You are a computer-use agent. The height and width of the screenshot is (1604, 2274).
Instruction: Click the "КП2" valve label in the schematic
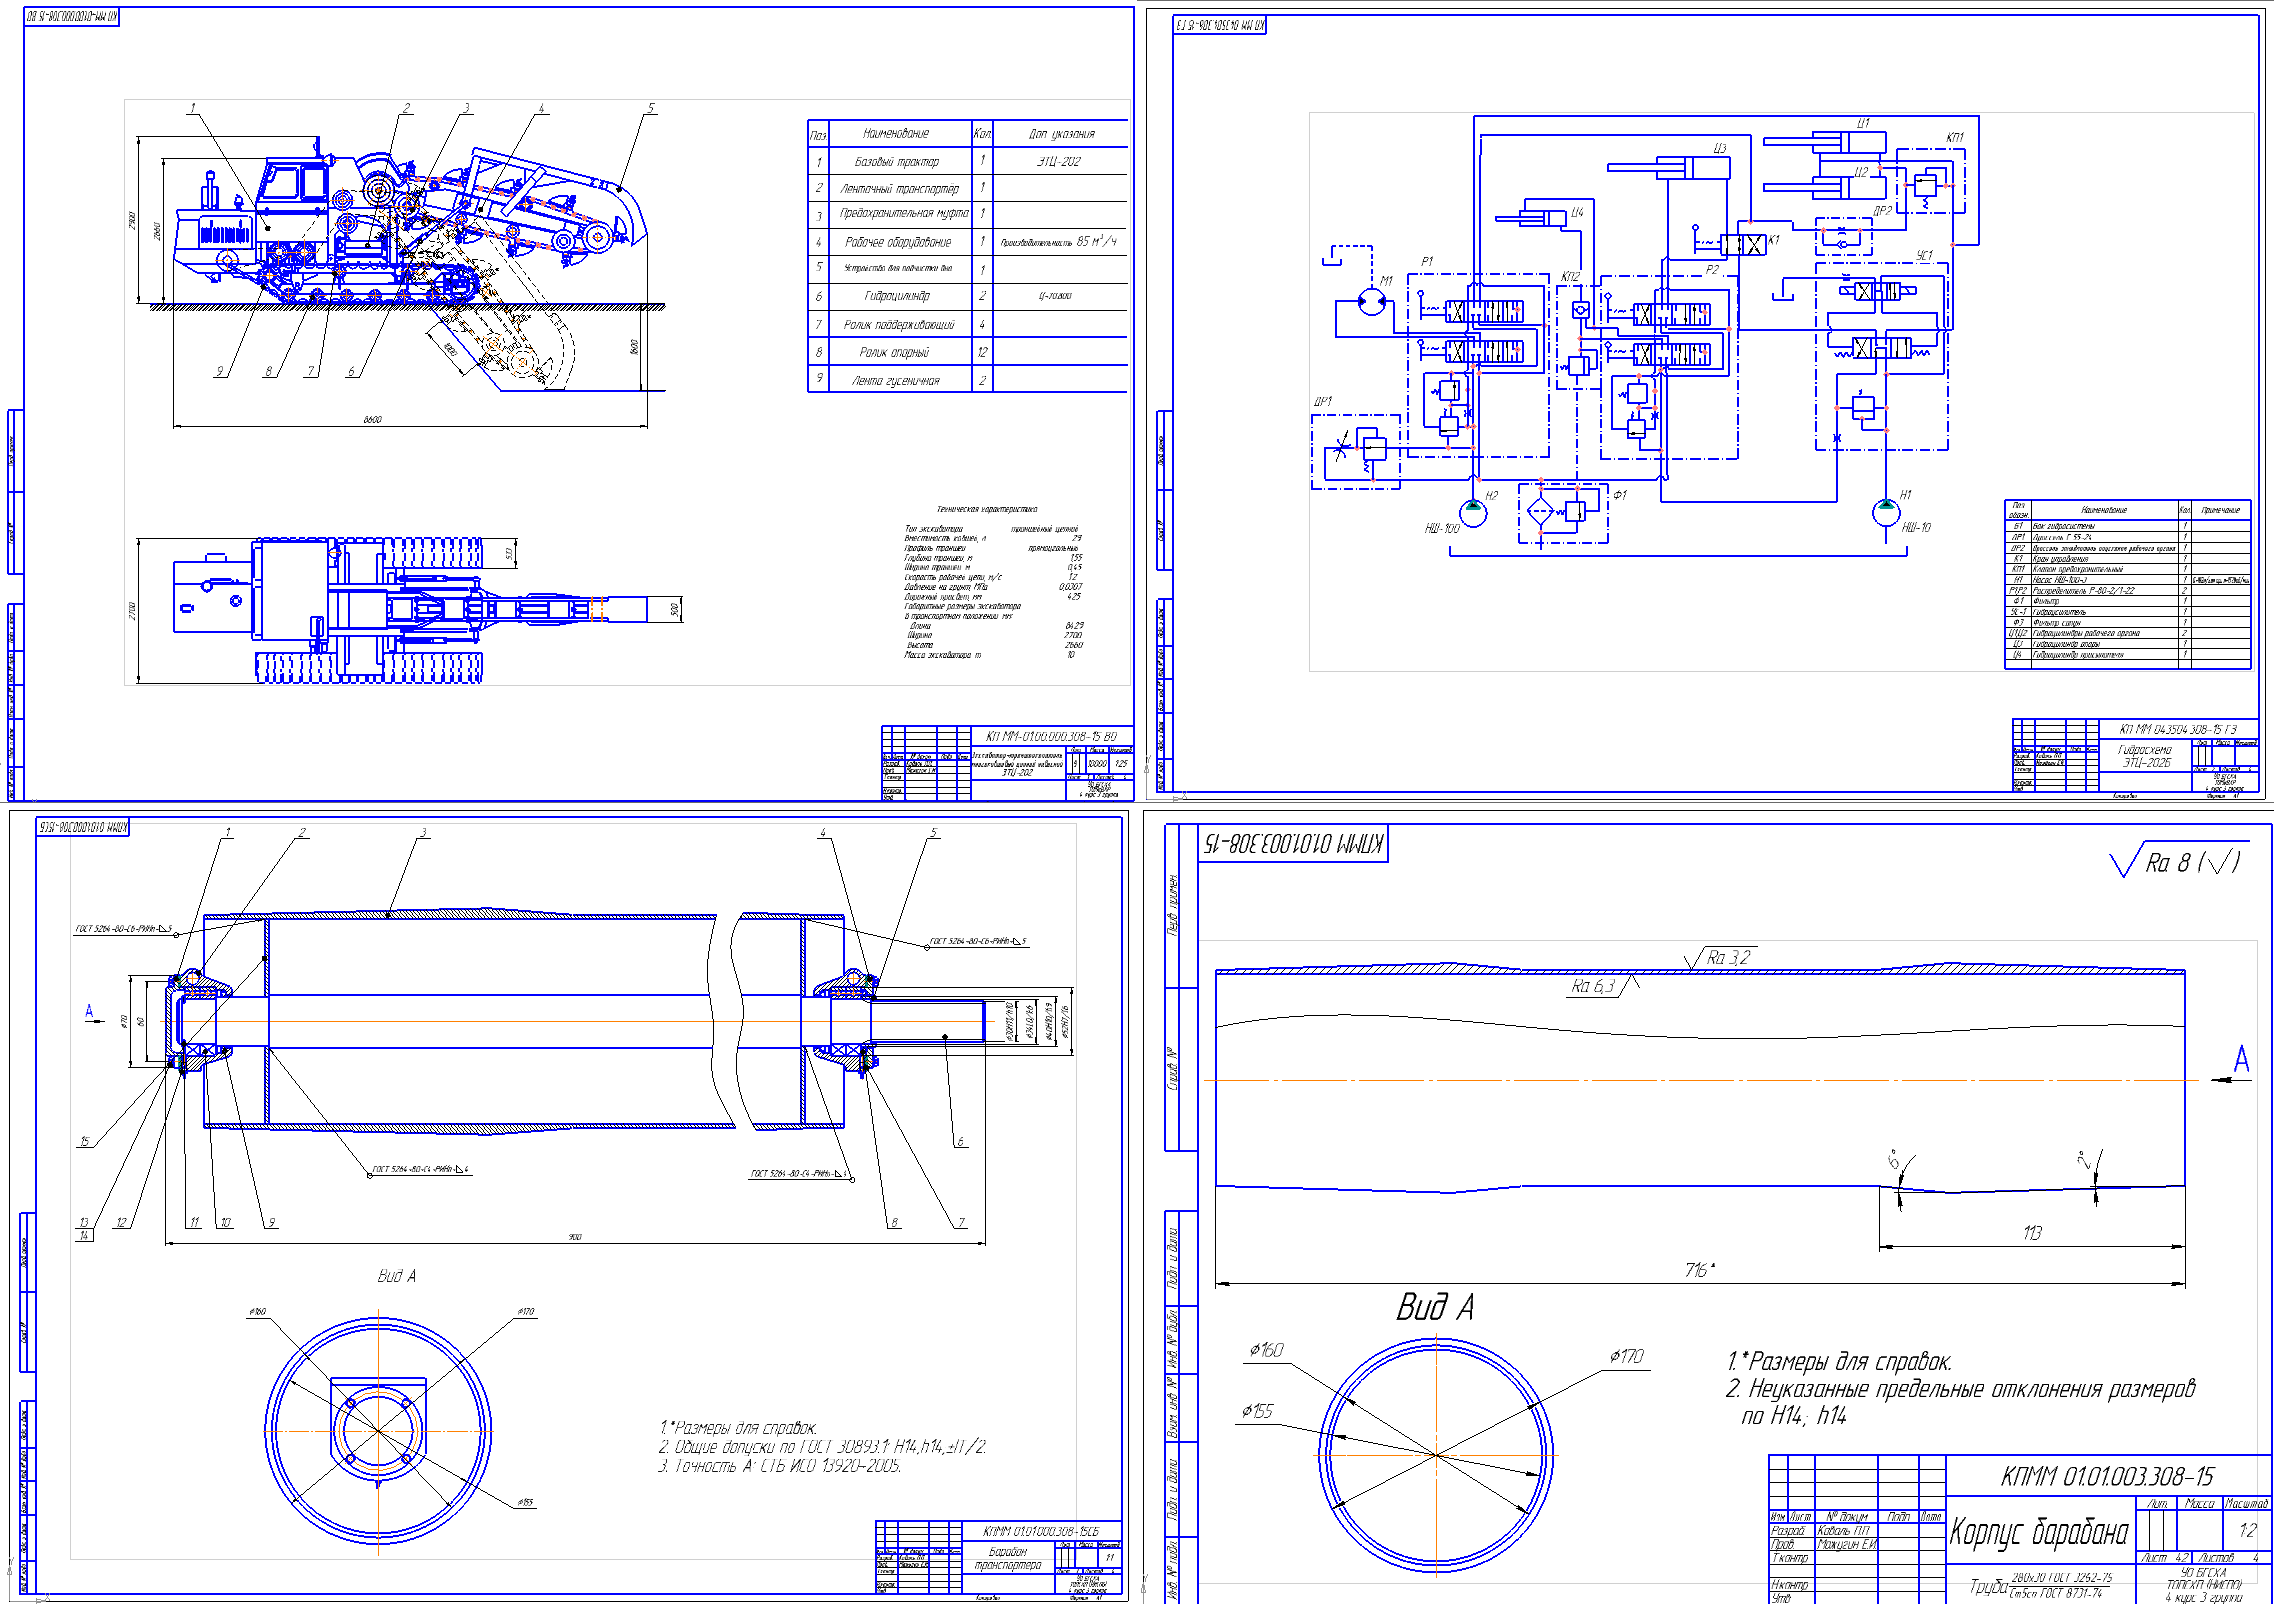pyautogui.click(x=1570, y=276)
